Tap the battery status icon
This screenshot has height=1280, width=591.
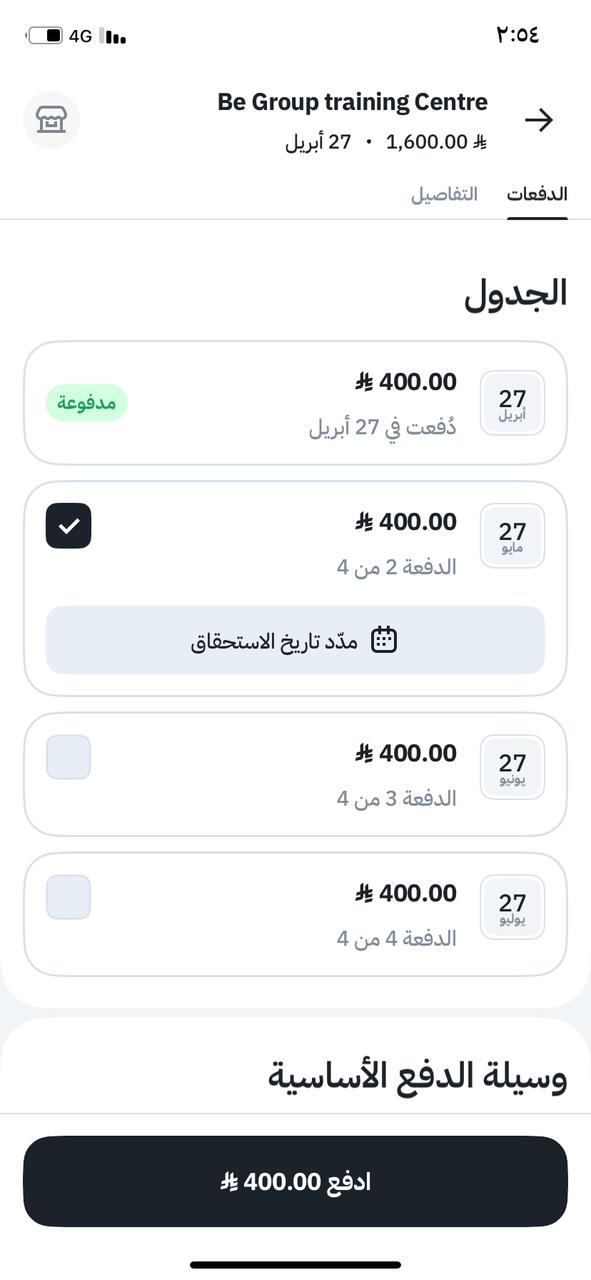pos(44,36)
